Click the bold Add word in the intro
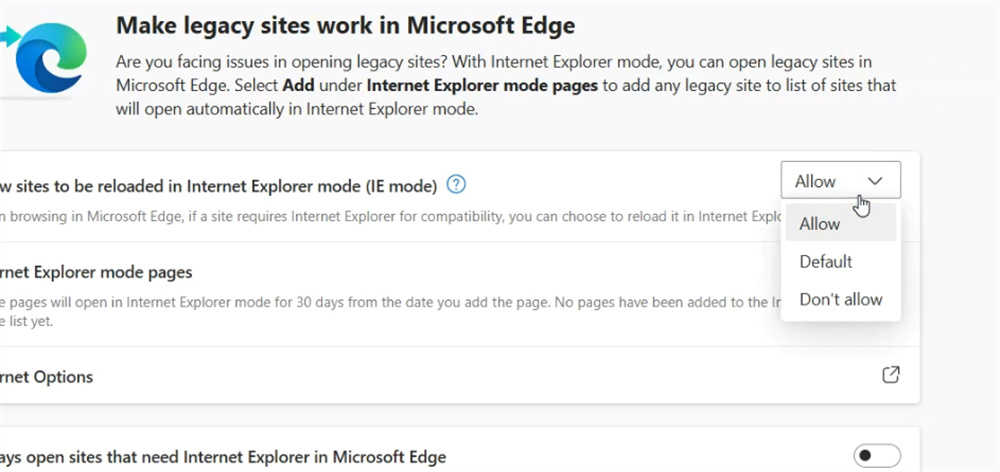This screenshot has width=1000, height=472. point(298,86)
